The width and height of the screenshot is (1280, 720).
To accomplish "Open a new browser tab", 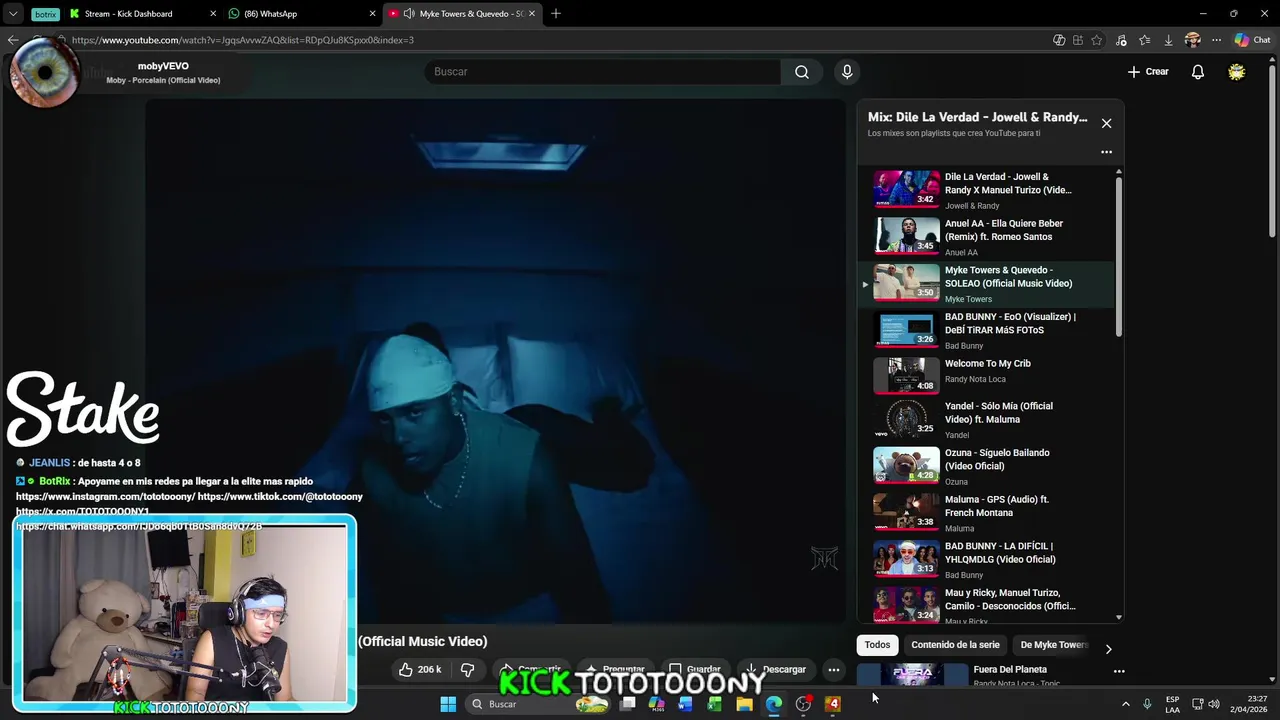I will (556, 14).
